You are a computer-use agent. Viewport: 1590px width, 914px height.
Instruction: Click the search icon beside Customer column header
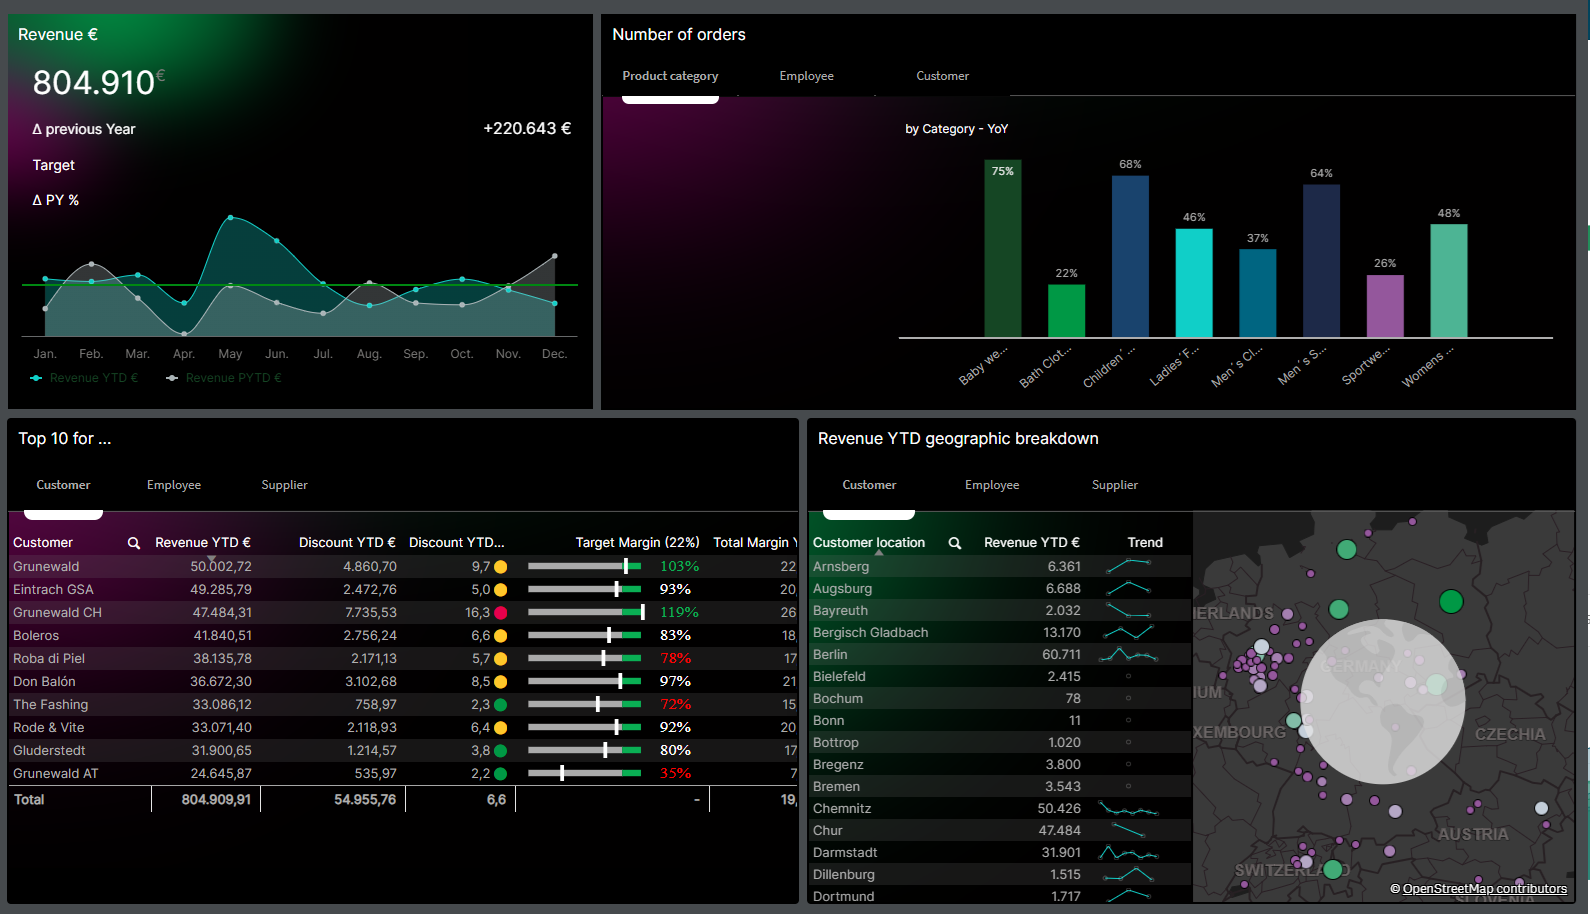[134, 543]
